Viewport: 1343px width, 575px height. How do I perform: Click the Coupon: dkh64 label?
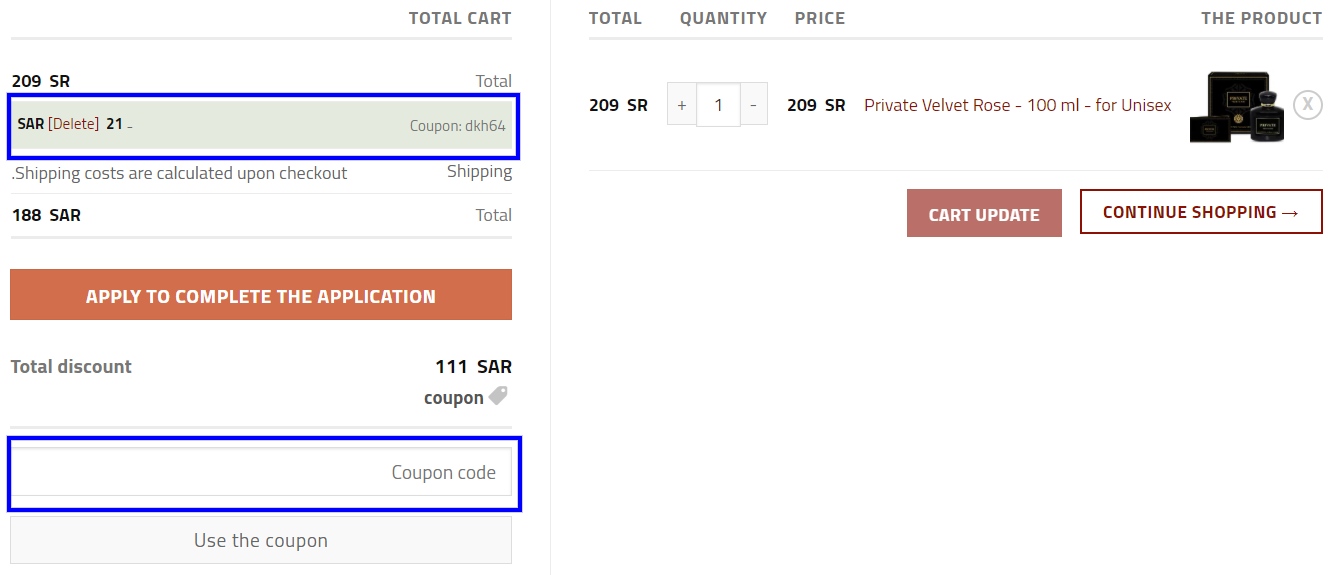457,126
